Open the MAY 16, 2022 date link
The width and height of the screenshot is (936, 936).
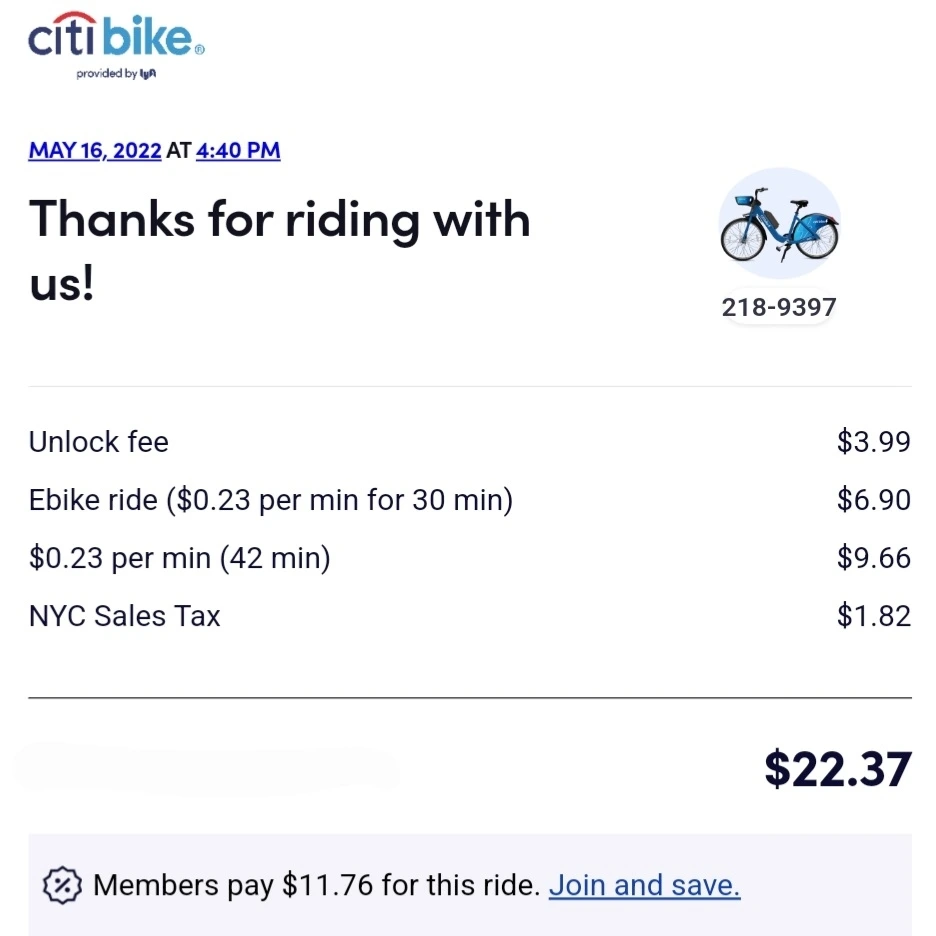pyautogui.click(x=95, y=151)
